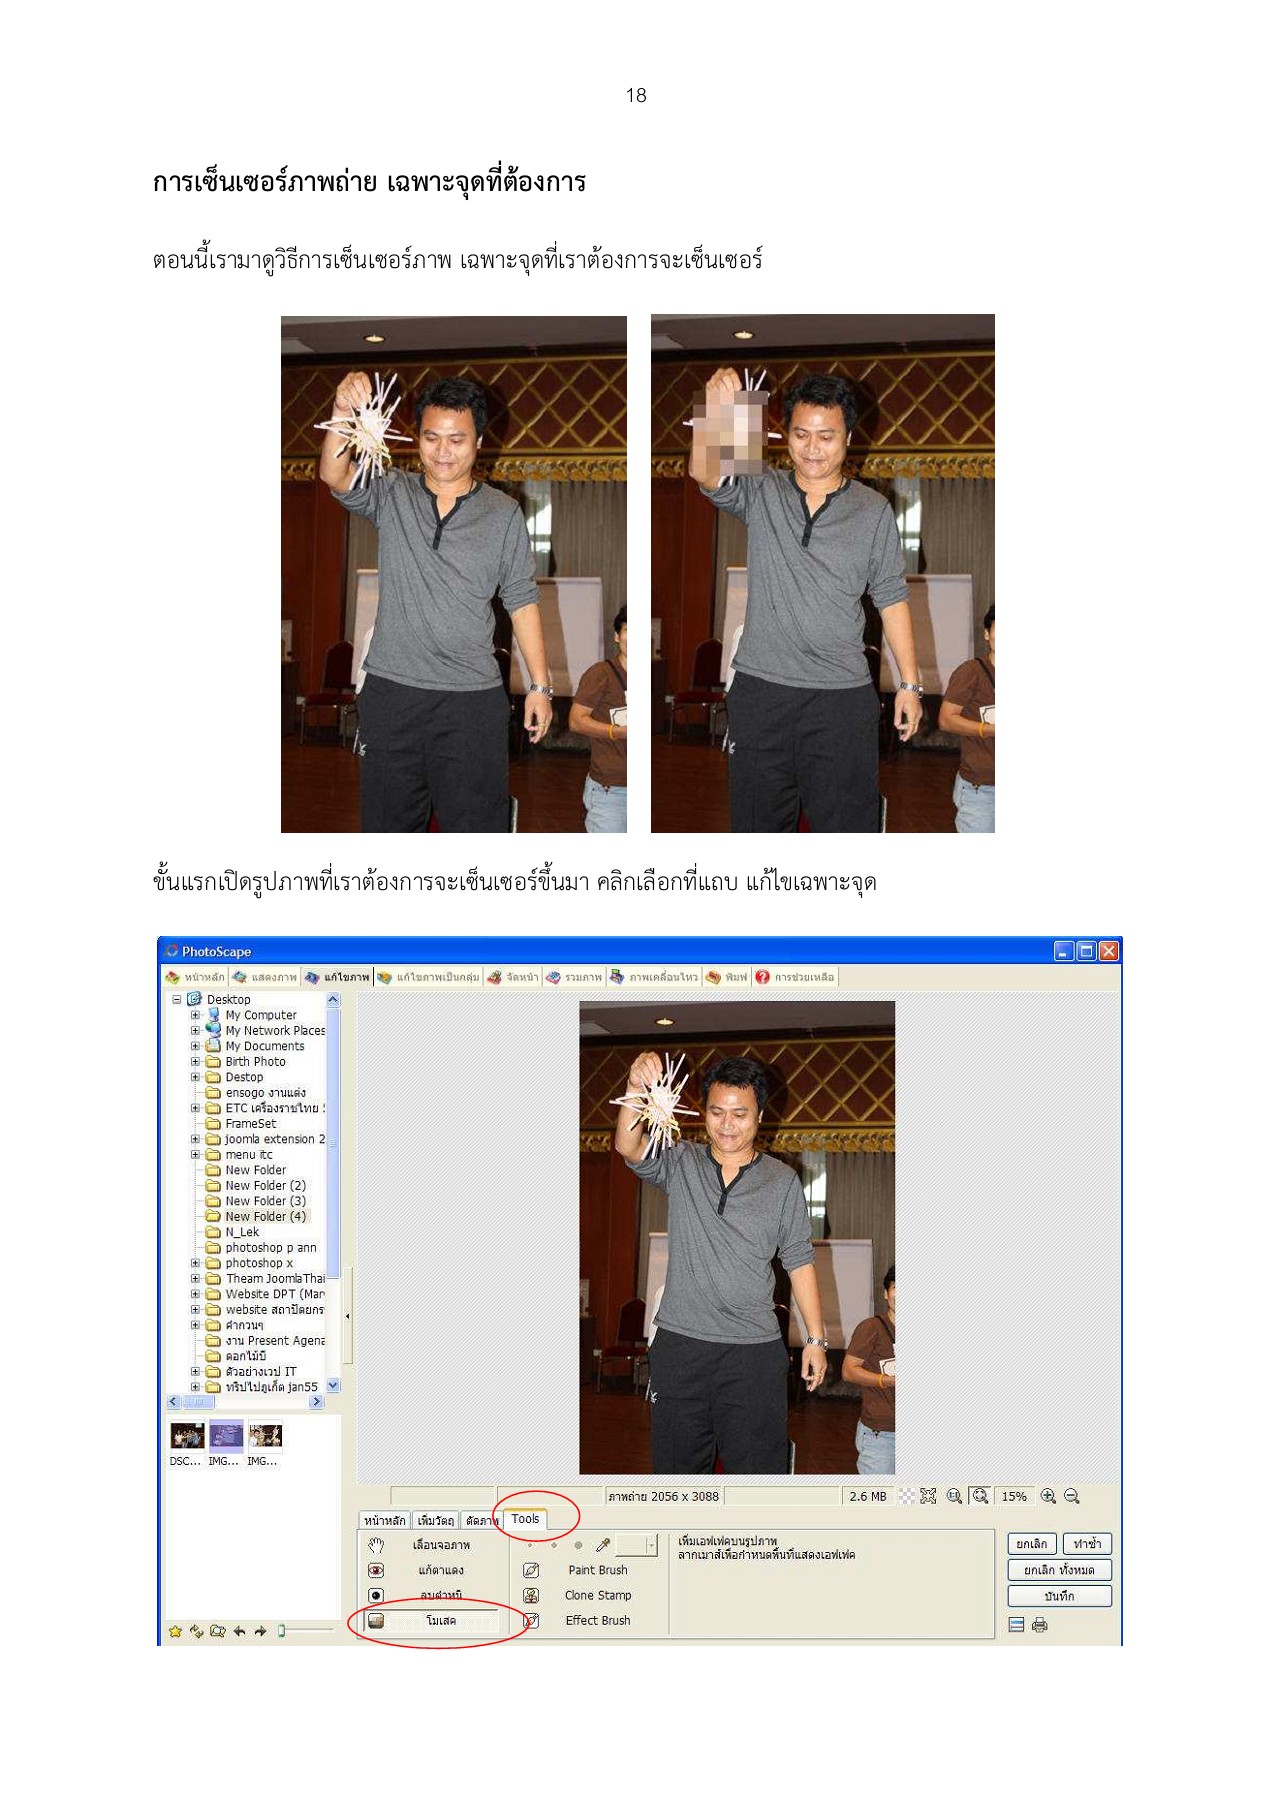
Task: Activate the color picker eyedropper icon
Action: coord(602,1545)
